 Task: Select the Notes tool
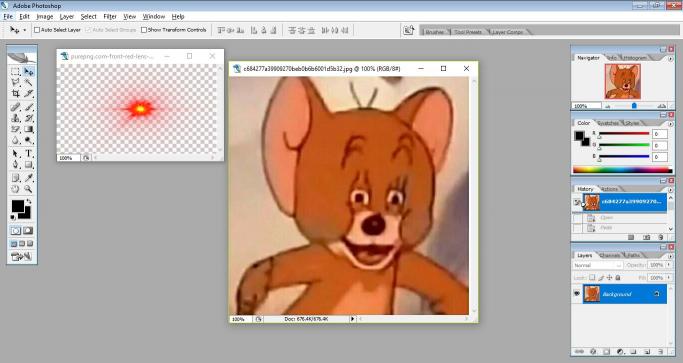[x=15, y=178]
